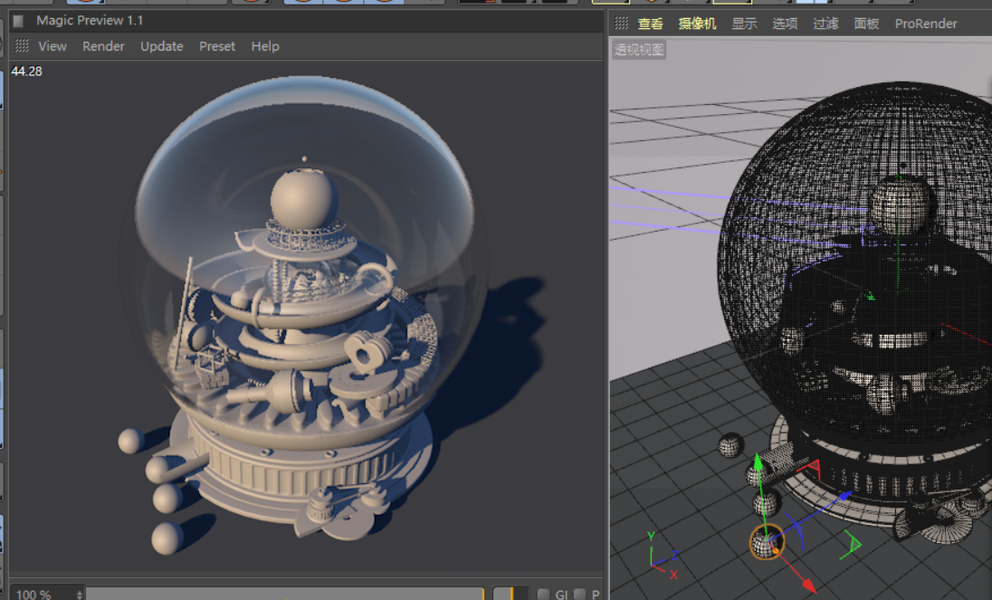
Task: Adjust the 100 % zoom stepper arrows
Action: pyautogui.click(x=79, y=594)
